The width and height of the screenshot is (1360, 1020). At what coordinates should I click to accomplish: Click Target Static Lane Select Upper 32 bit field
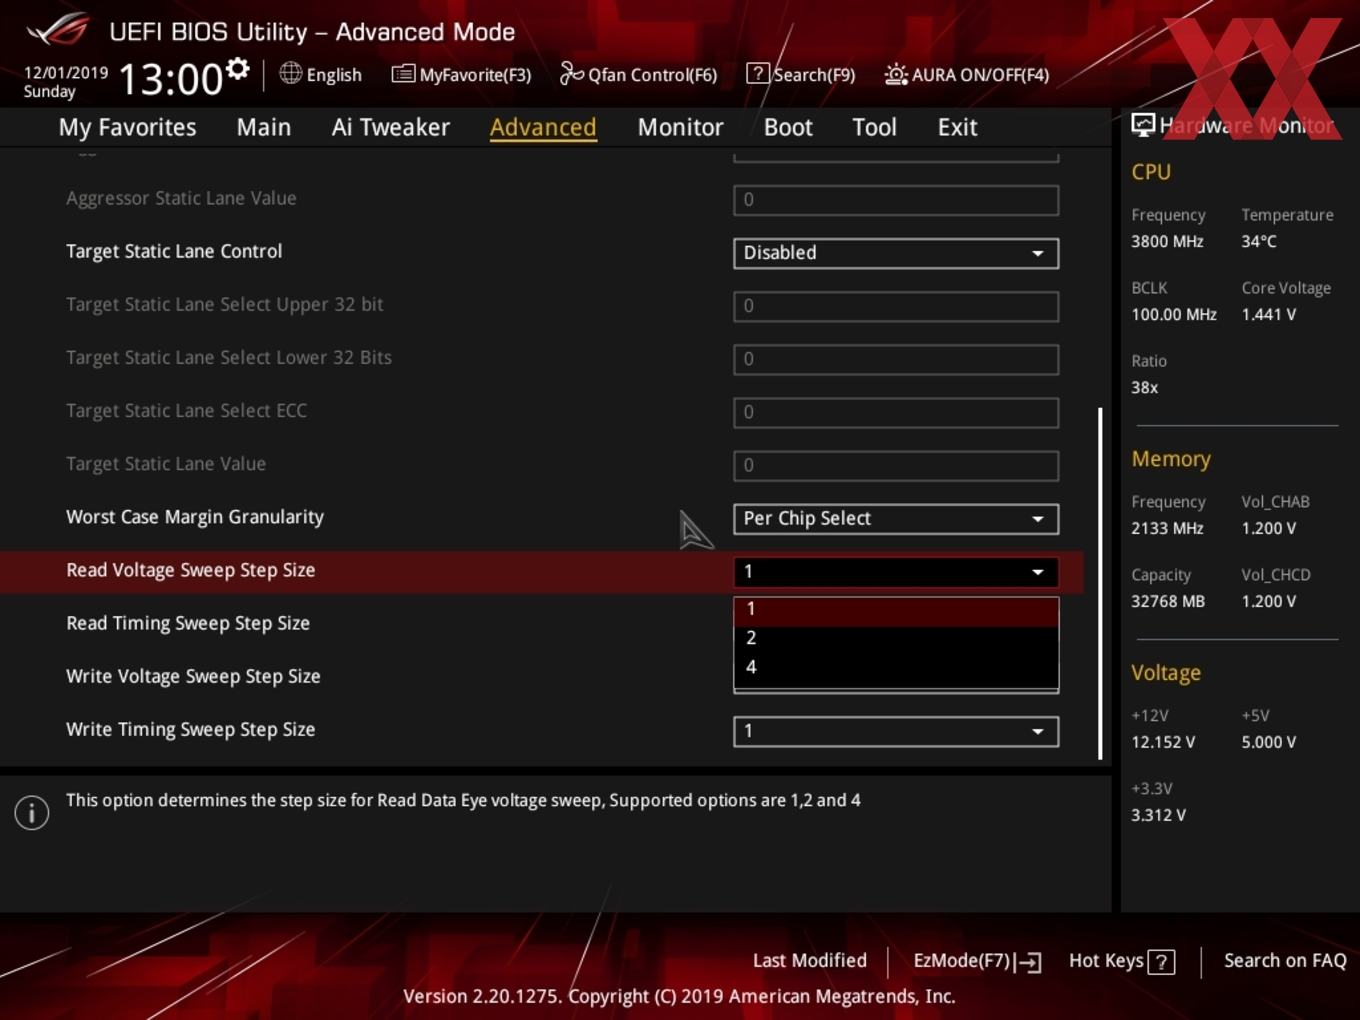point(896,306)
